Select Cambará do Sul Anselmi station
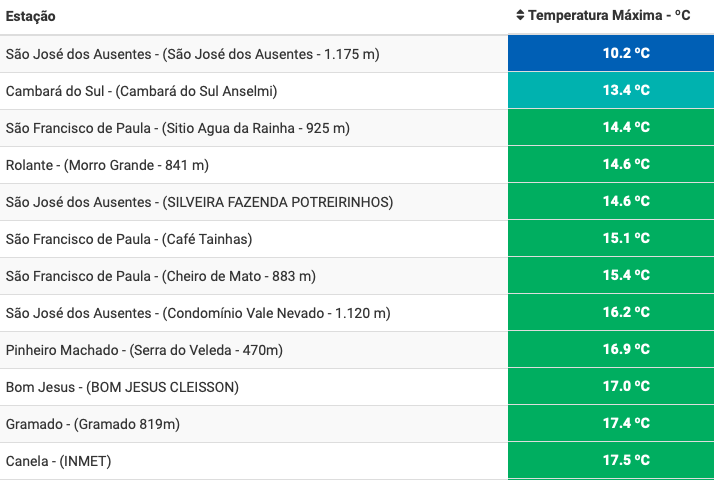 pos(141,91)
